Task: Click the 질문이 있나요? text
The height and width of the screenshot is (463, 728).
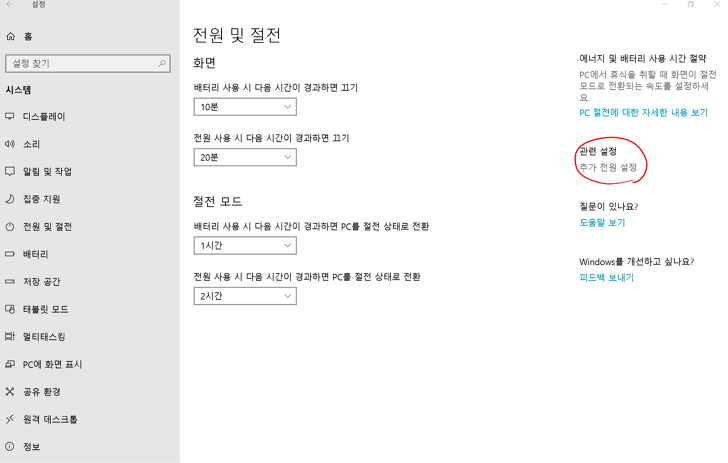Action: point(609,206)
